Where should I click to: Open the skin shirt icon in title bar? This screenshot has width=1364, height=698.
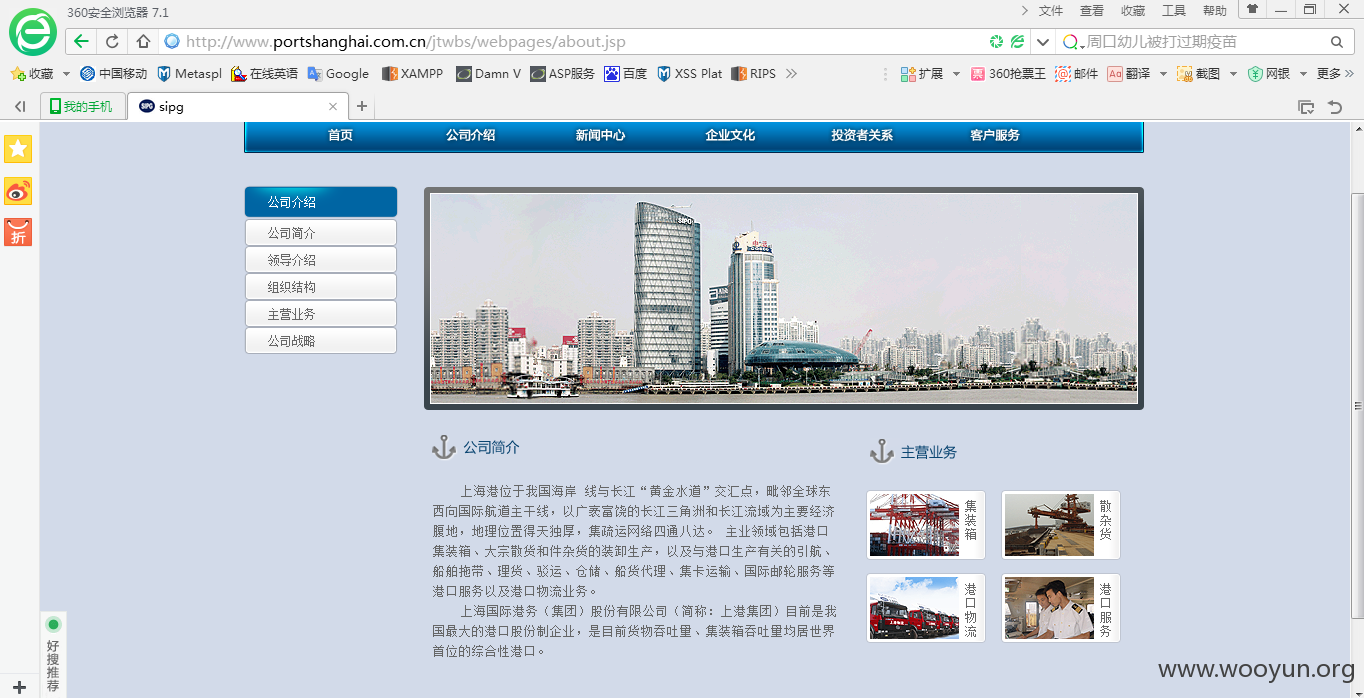coord(1252,9)
